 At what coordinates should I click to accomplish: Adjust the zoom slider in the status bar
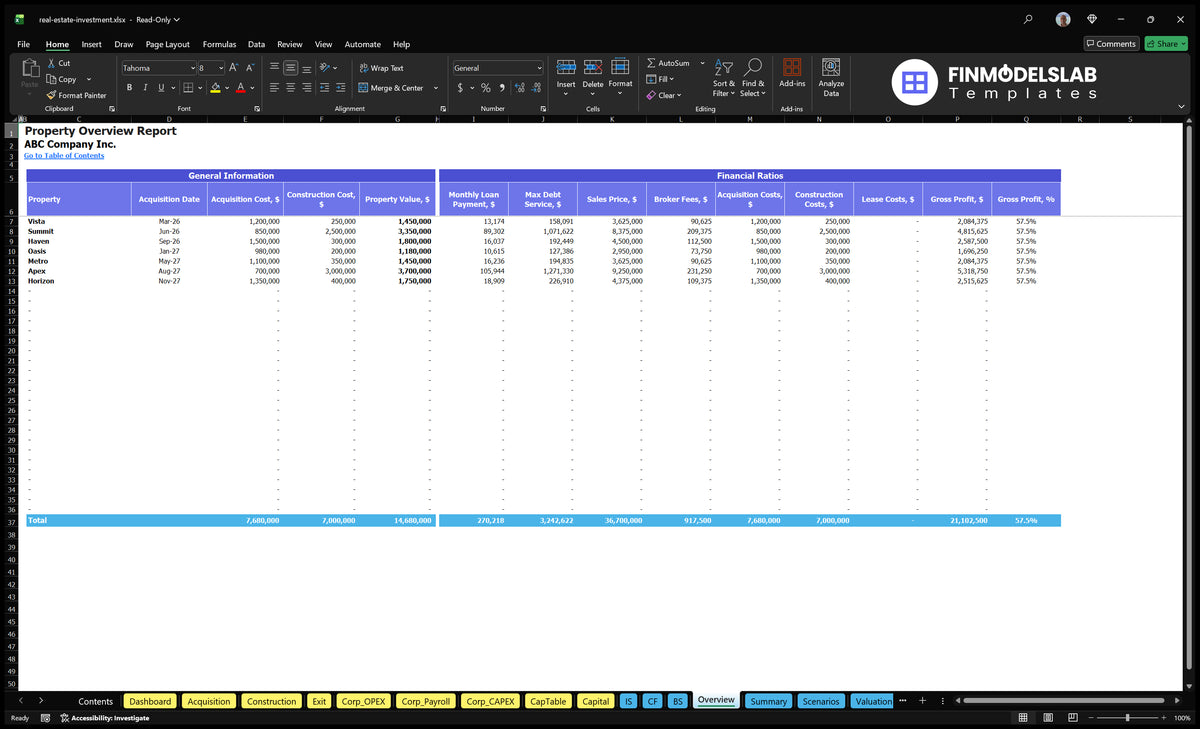(1127, 718)
